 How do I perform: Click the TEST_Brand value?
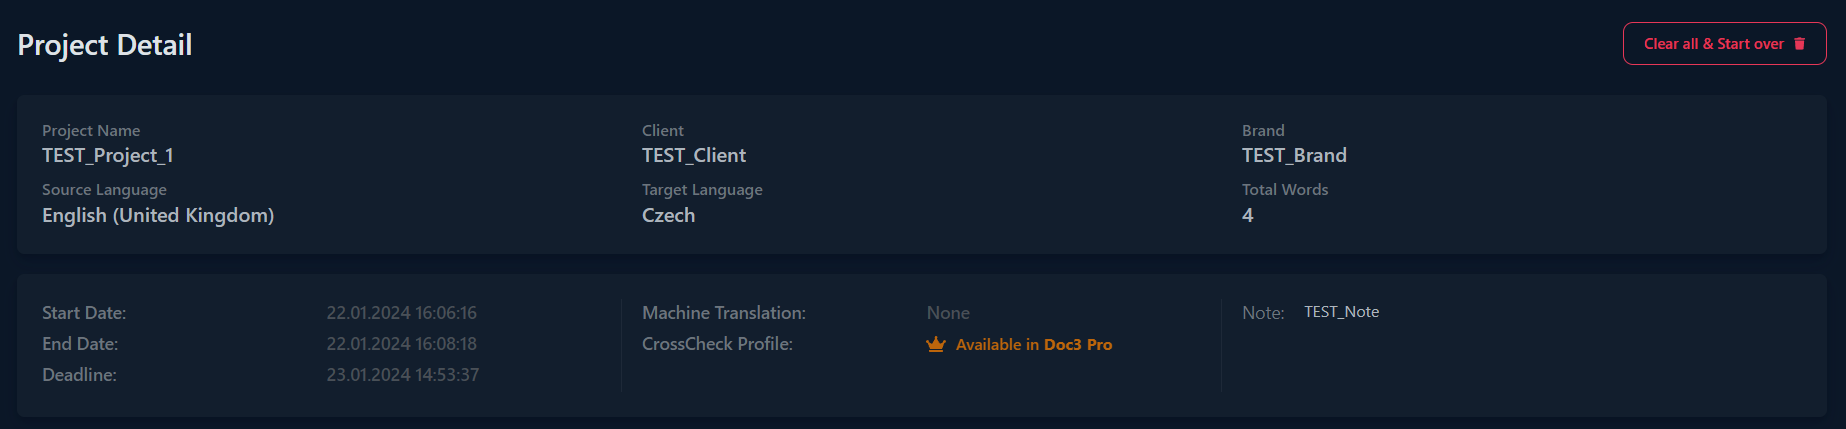pyautogui.click(x=1294, y=155)
